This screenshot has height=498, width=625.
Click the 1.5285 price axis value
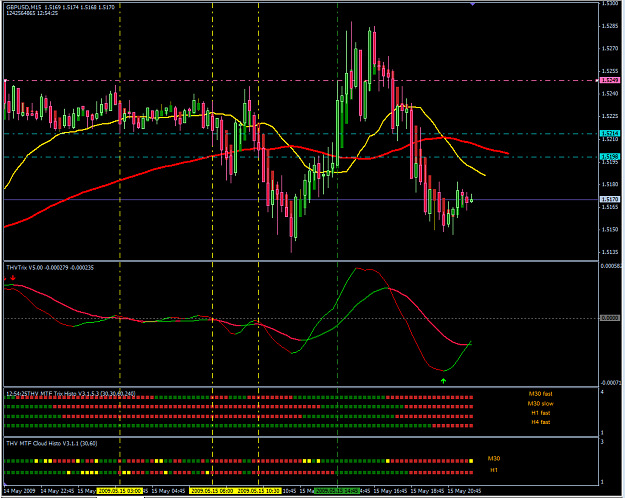(x=610, y=26)
